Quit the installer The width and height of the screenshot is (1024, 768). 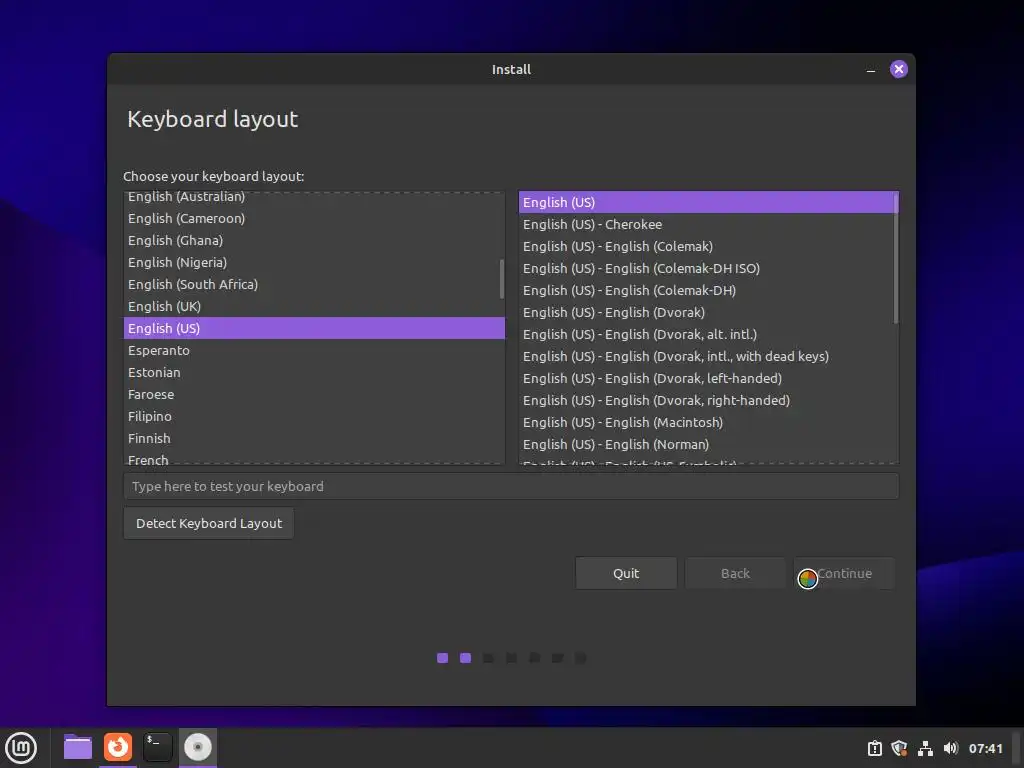(626, 573)
